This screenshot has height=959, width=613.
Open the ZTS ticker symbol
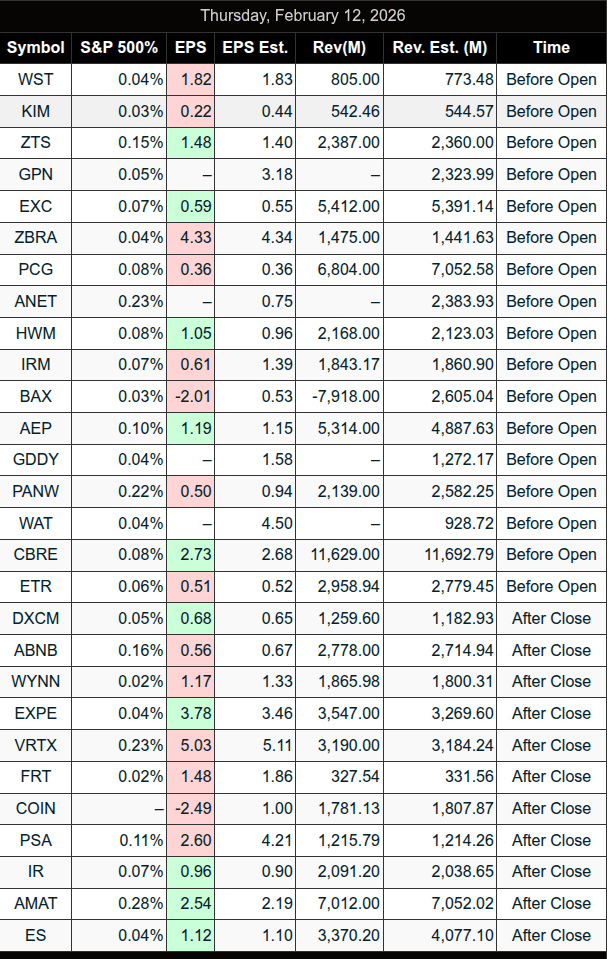click(x=36, y=143)
